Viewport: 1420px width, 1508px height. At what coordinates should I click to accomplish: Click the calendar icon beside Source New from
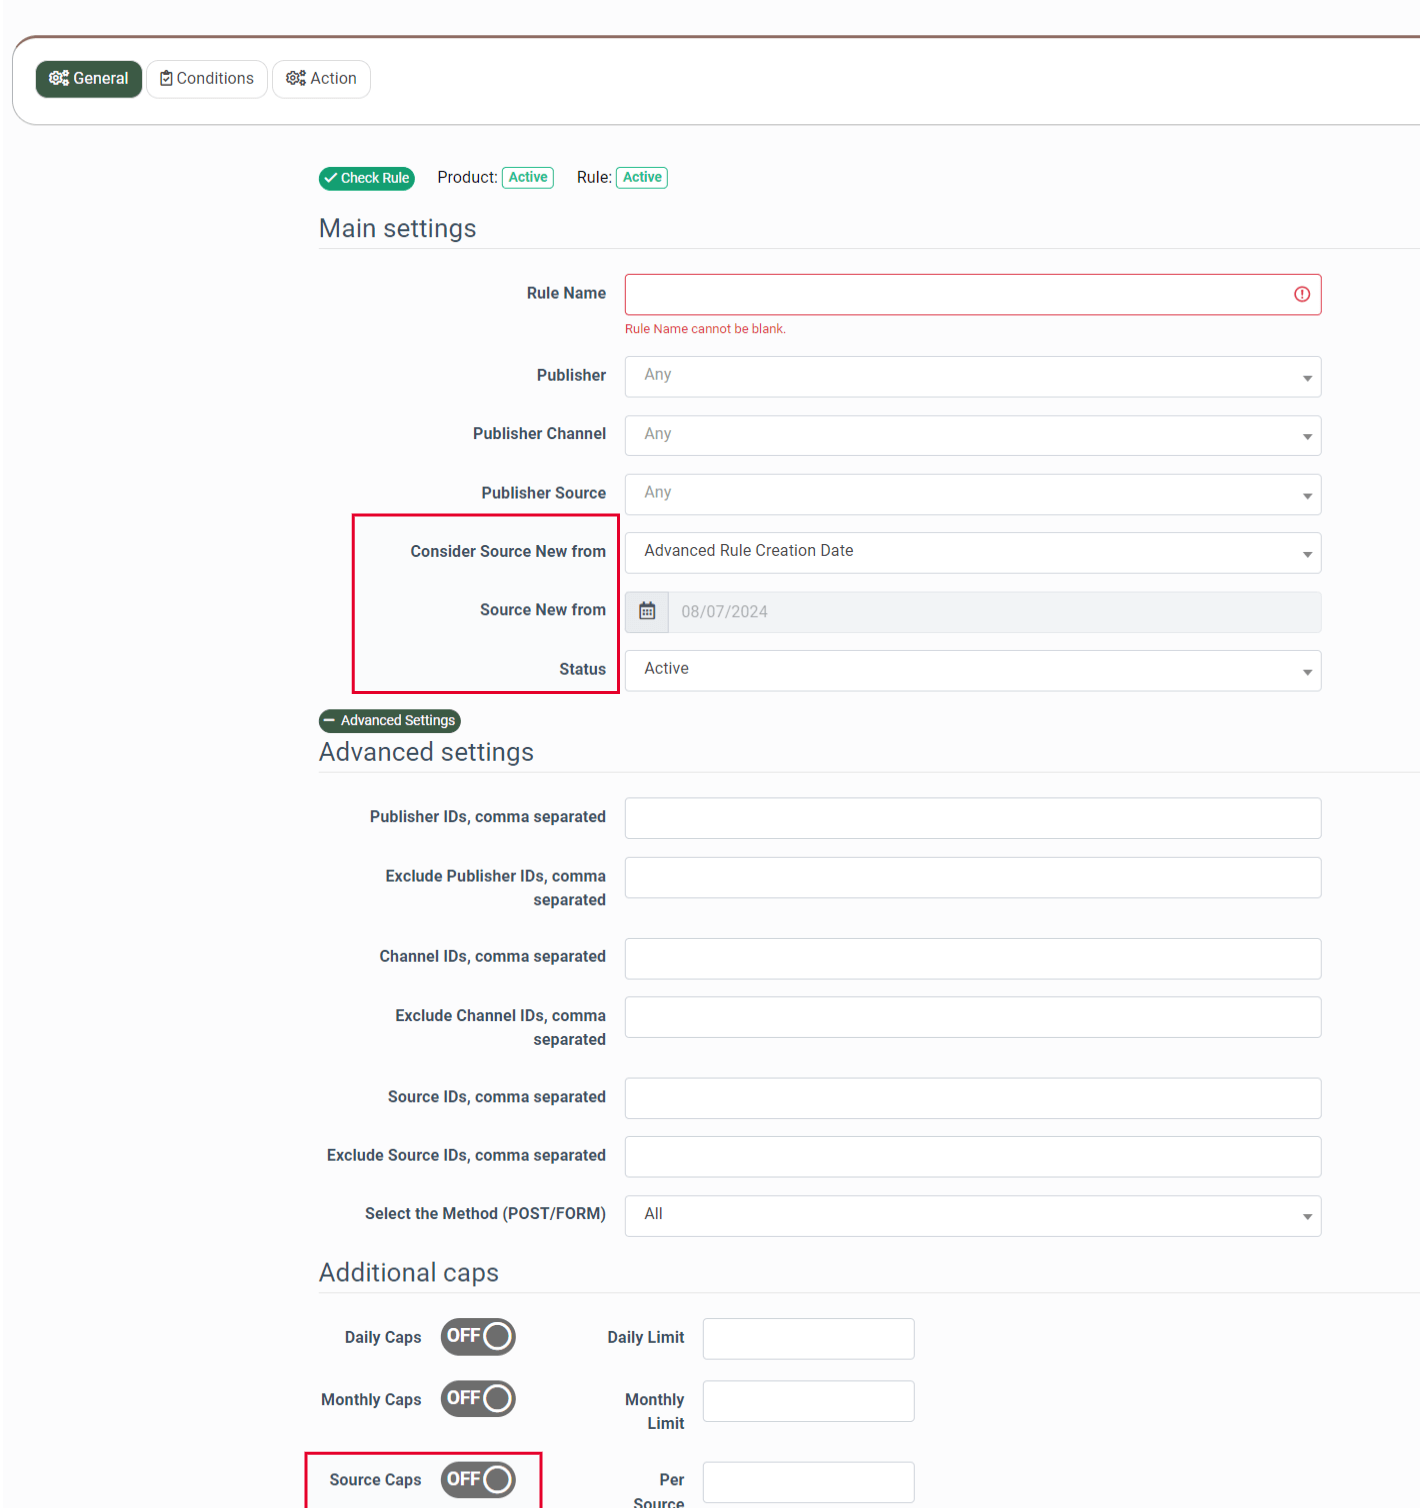click(647, 611)
